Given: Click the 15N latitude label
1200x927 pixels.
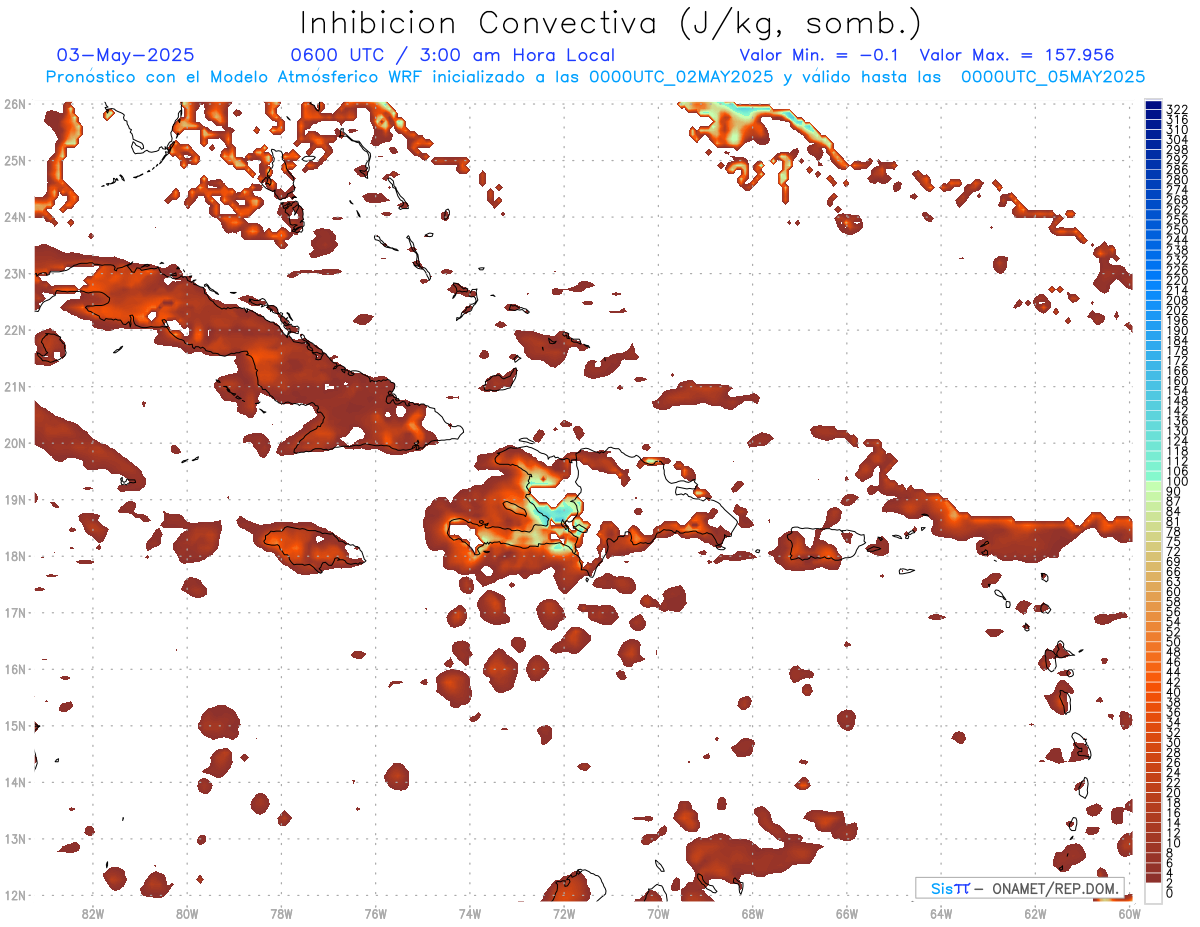Looking at the screenshot, I should tap(15, 725).
